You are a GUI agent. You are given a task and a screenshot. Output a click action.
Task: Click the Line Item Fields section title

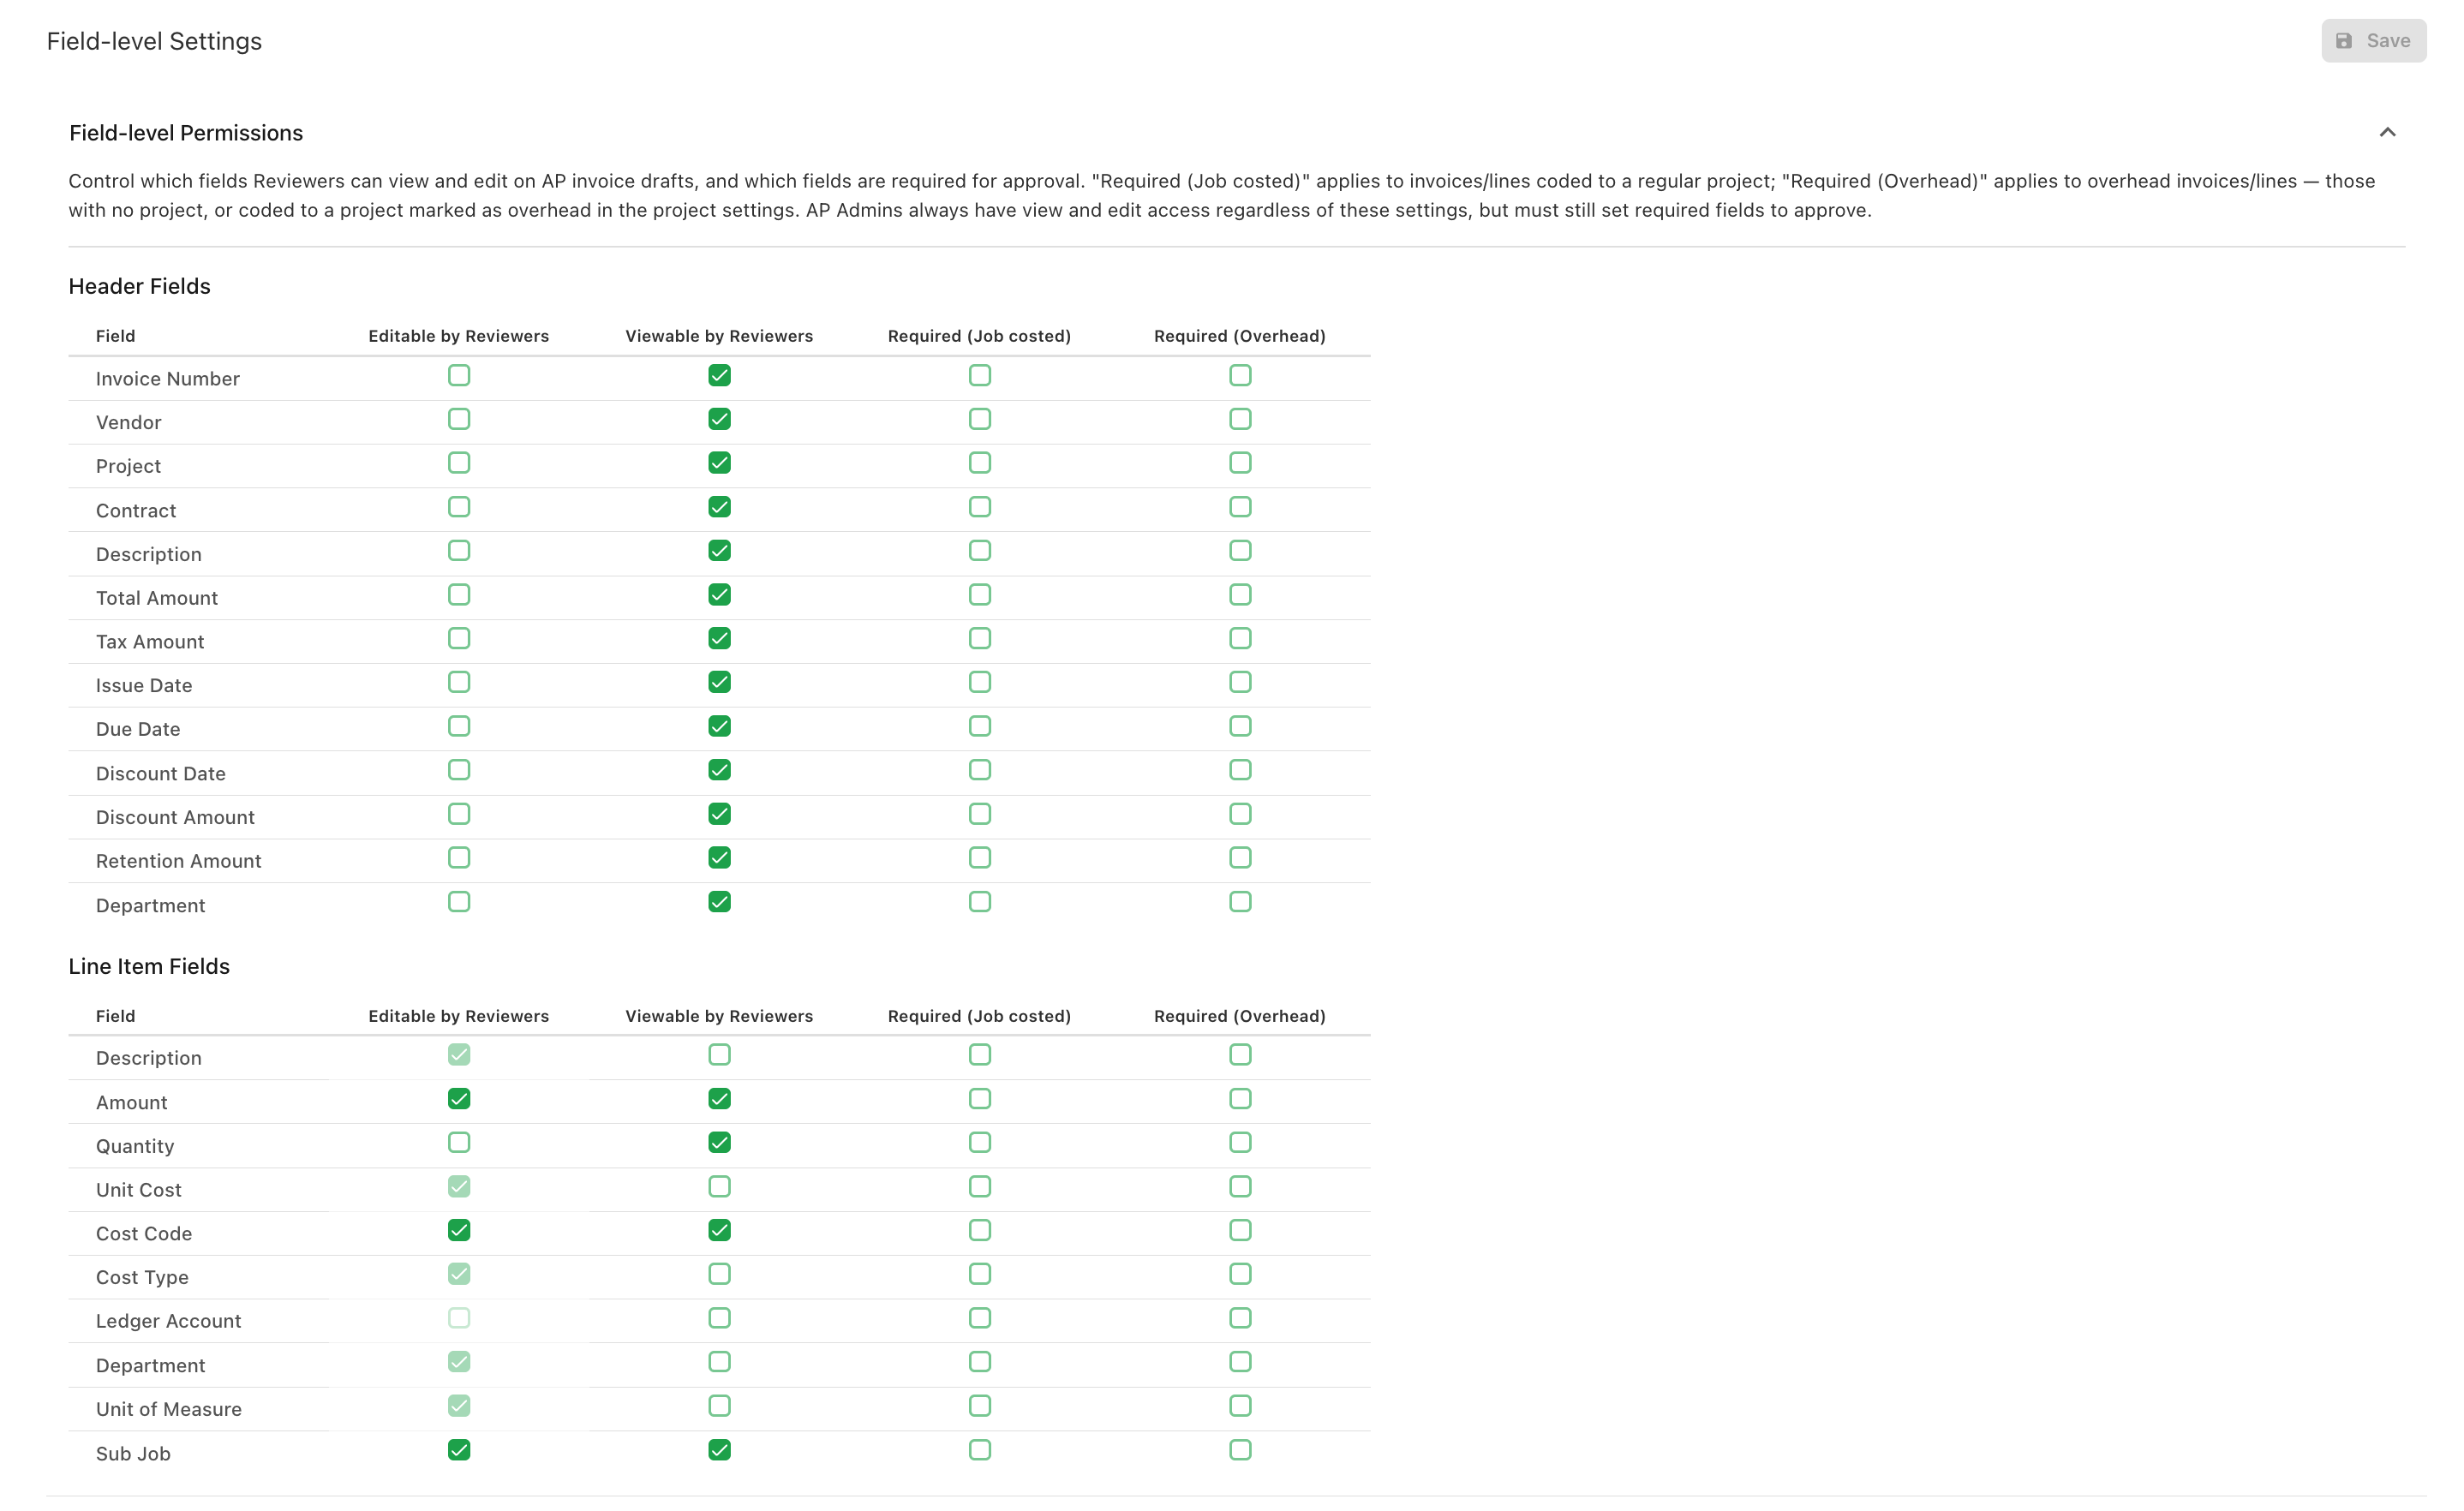[x=149, y=966]
